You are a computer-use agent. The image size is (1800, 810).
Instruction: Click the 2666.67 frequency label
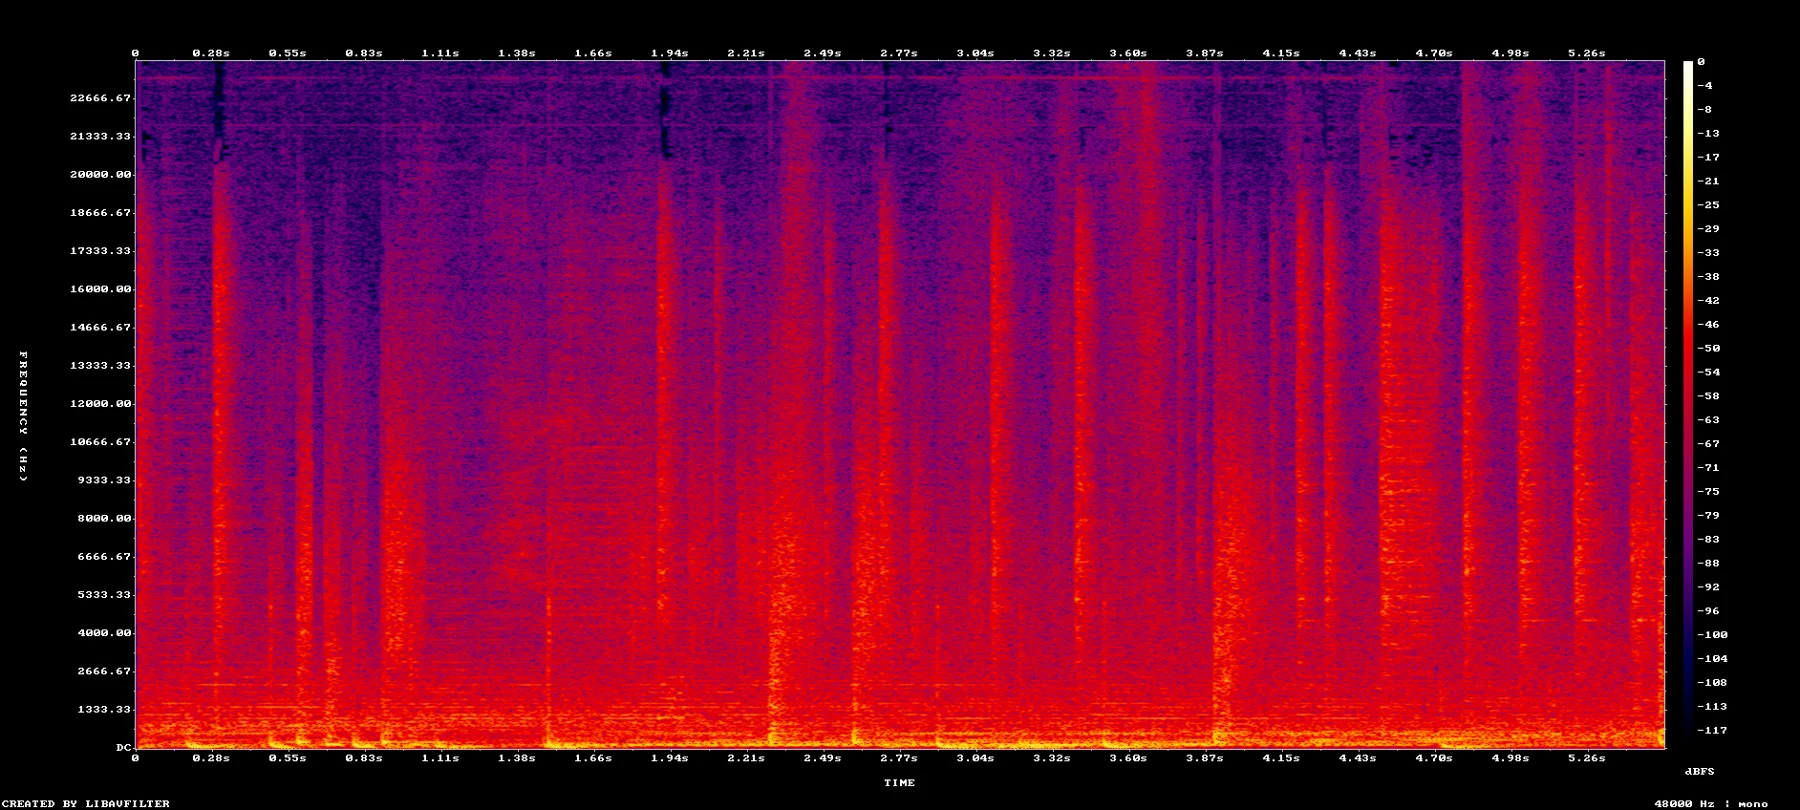point(104,671)
